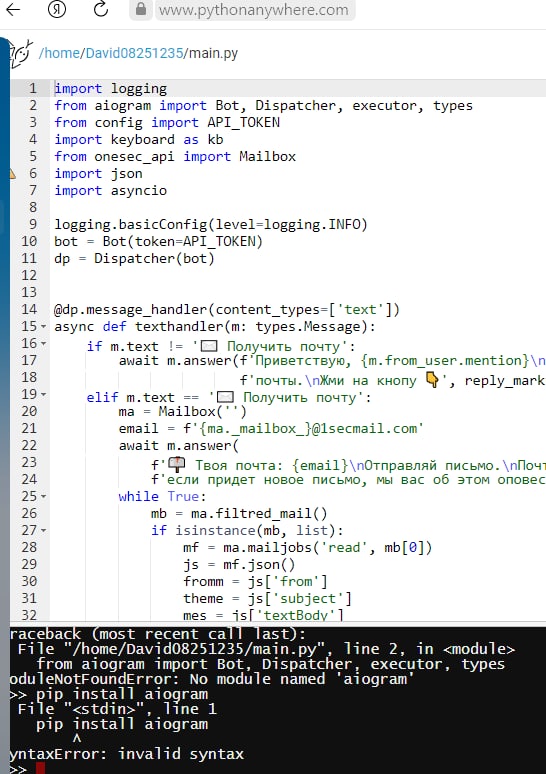Select line number 1 in gutter
The image size is (546, 774).
coord(33,88)
